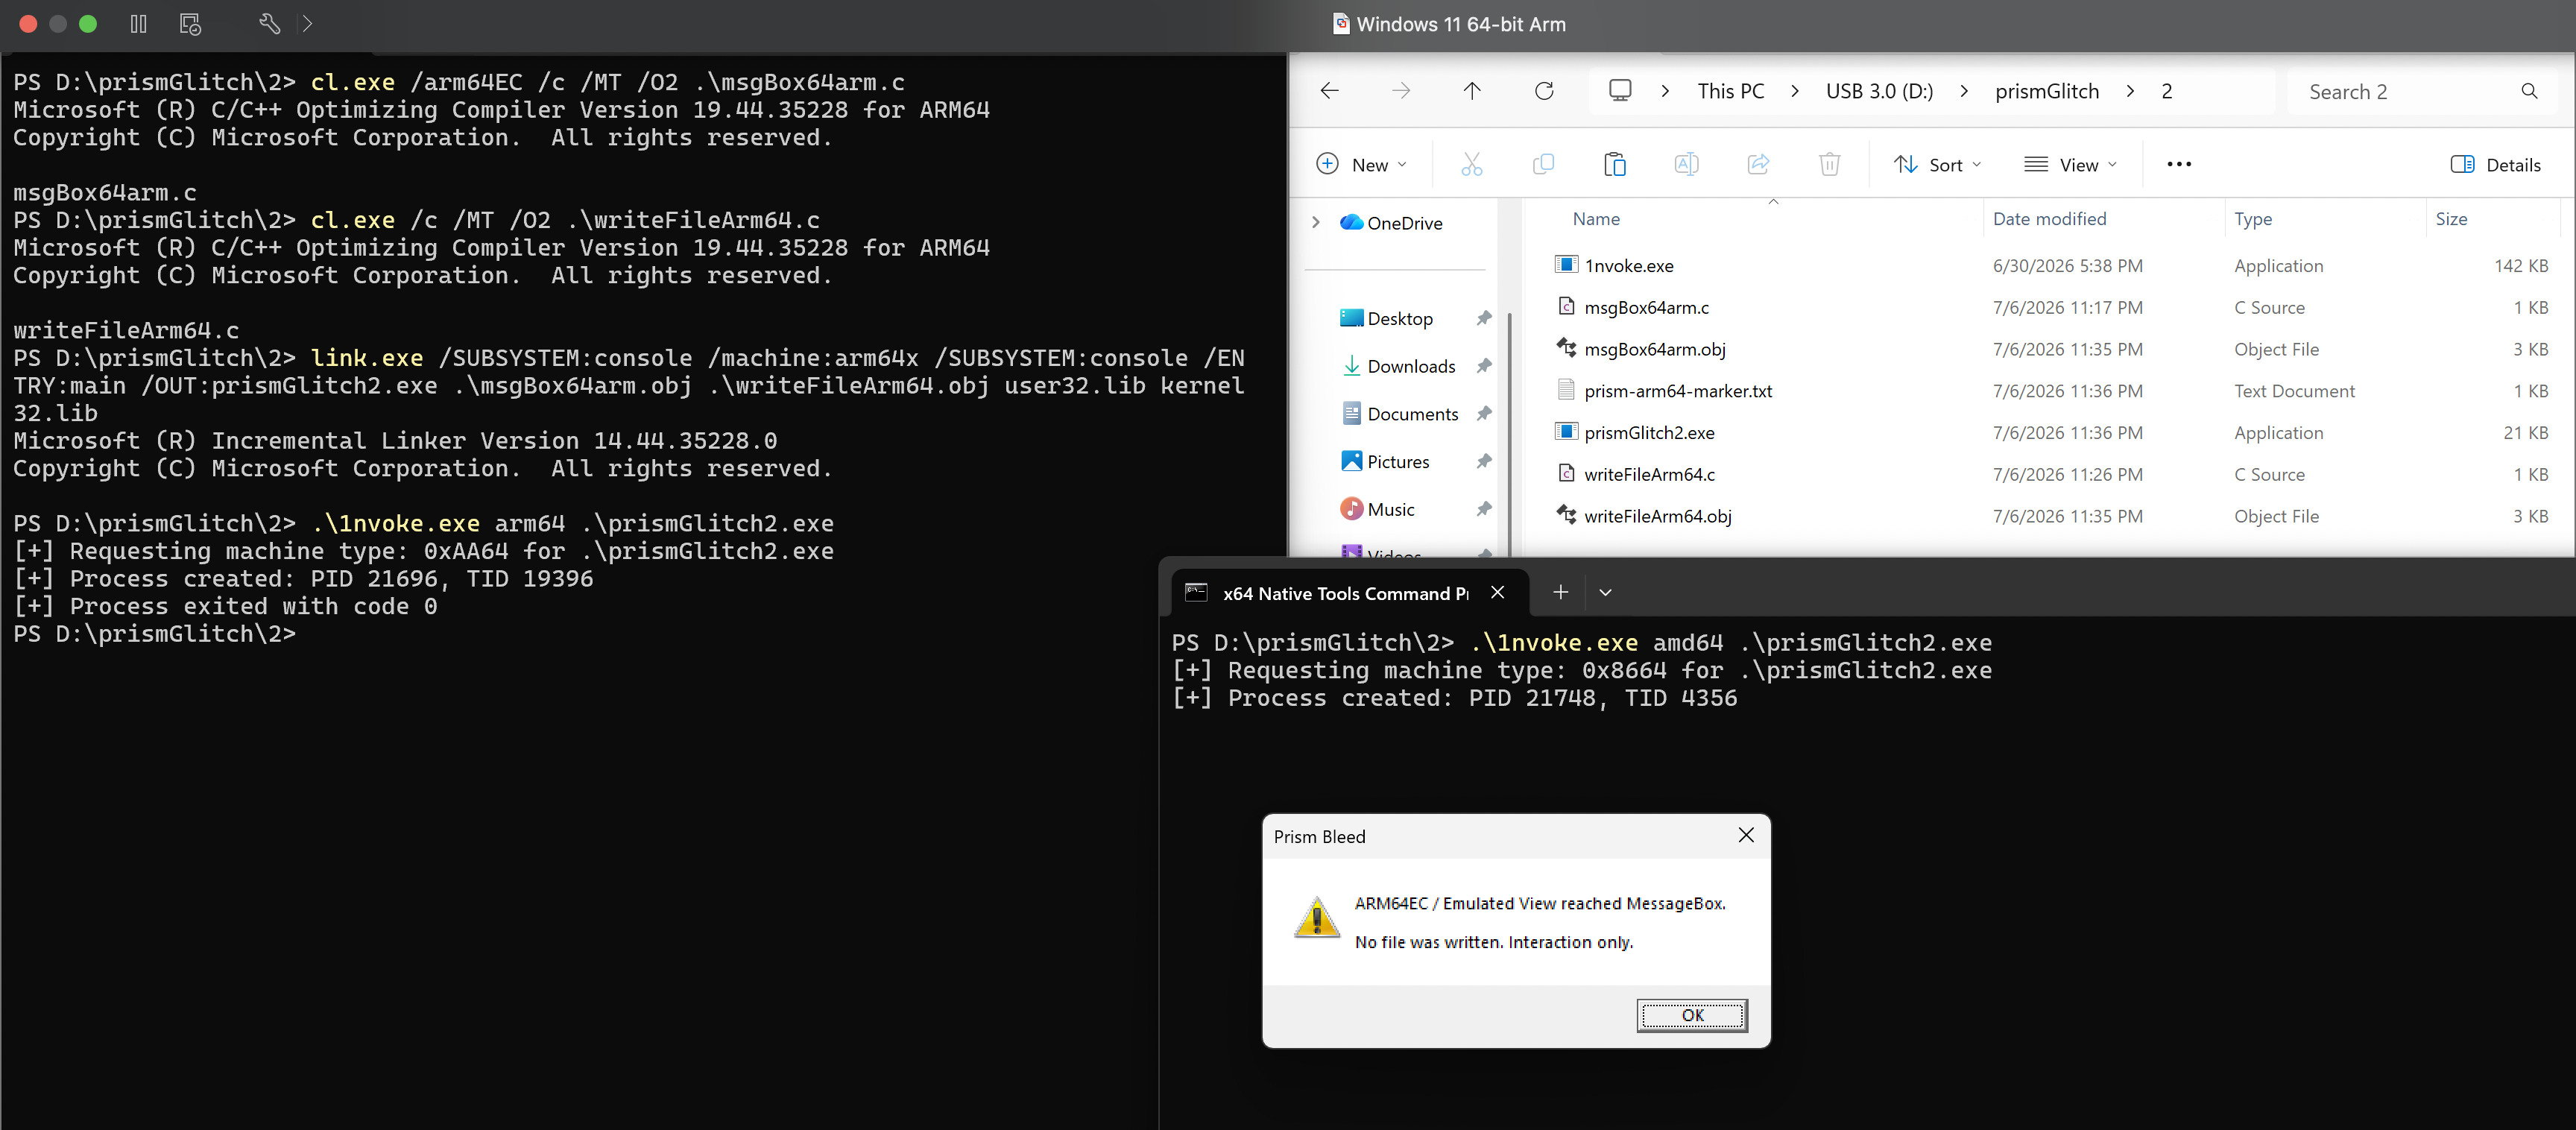
Task: Click pin icon beside Music
Action: [x=1484, y=510]
